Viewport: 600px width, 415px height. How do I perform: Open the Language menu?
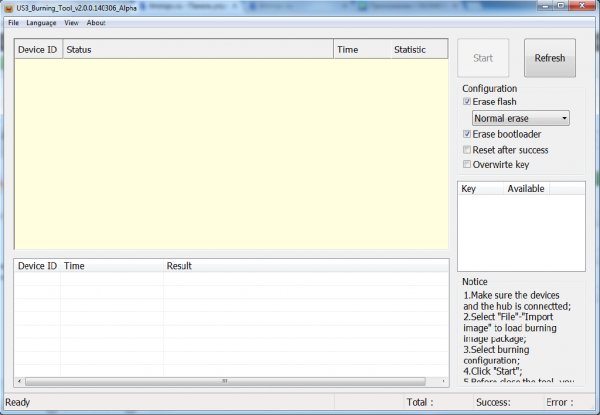(41, 23)
